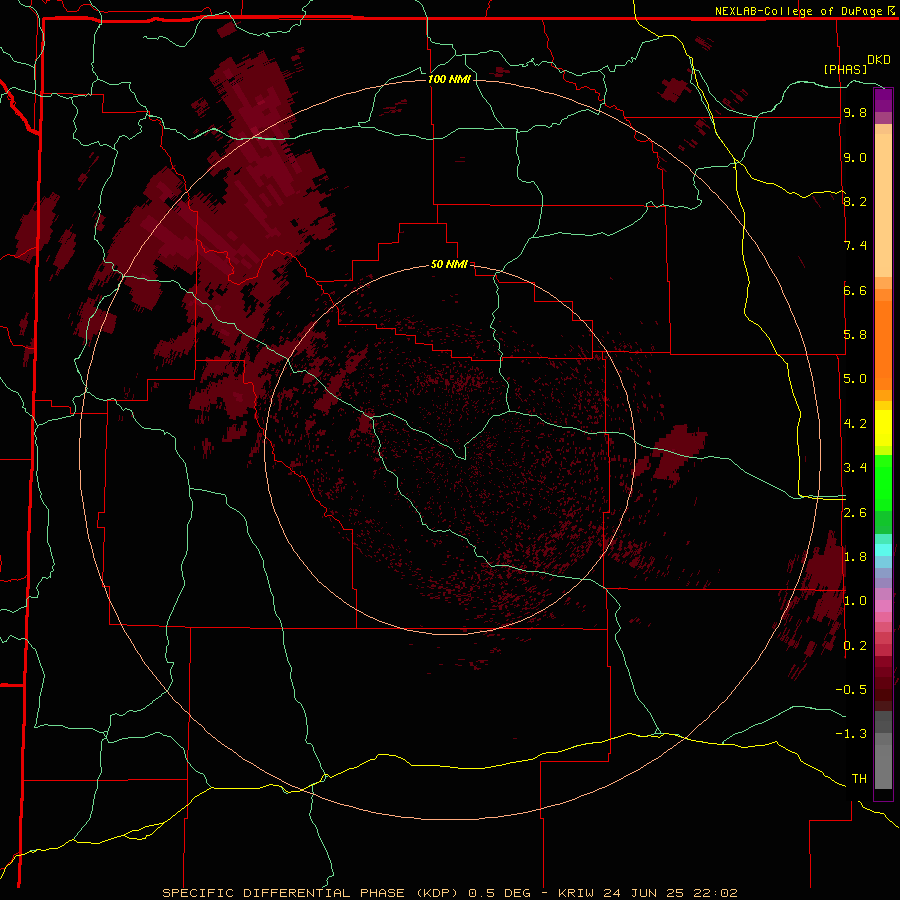Click the [PHAS] label above the legend
The width and height of the screenshot is (900, 900).
[x=845, y=69]
